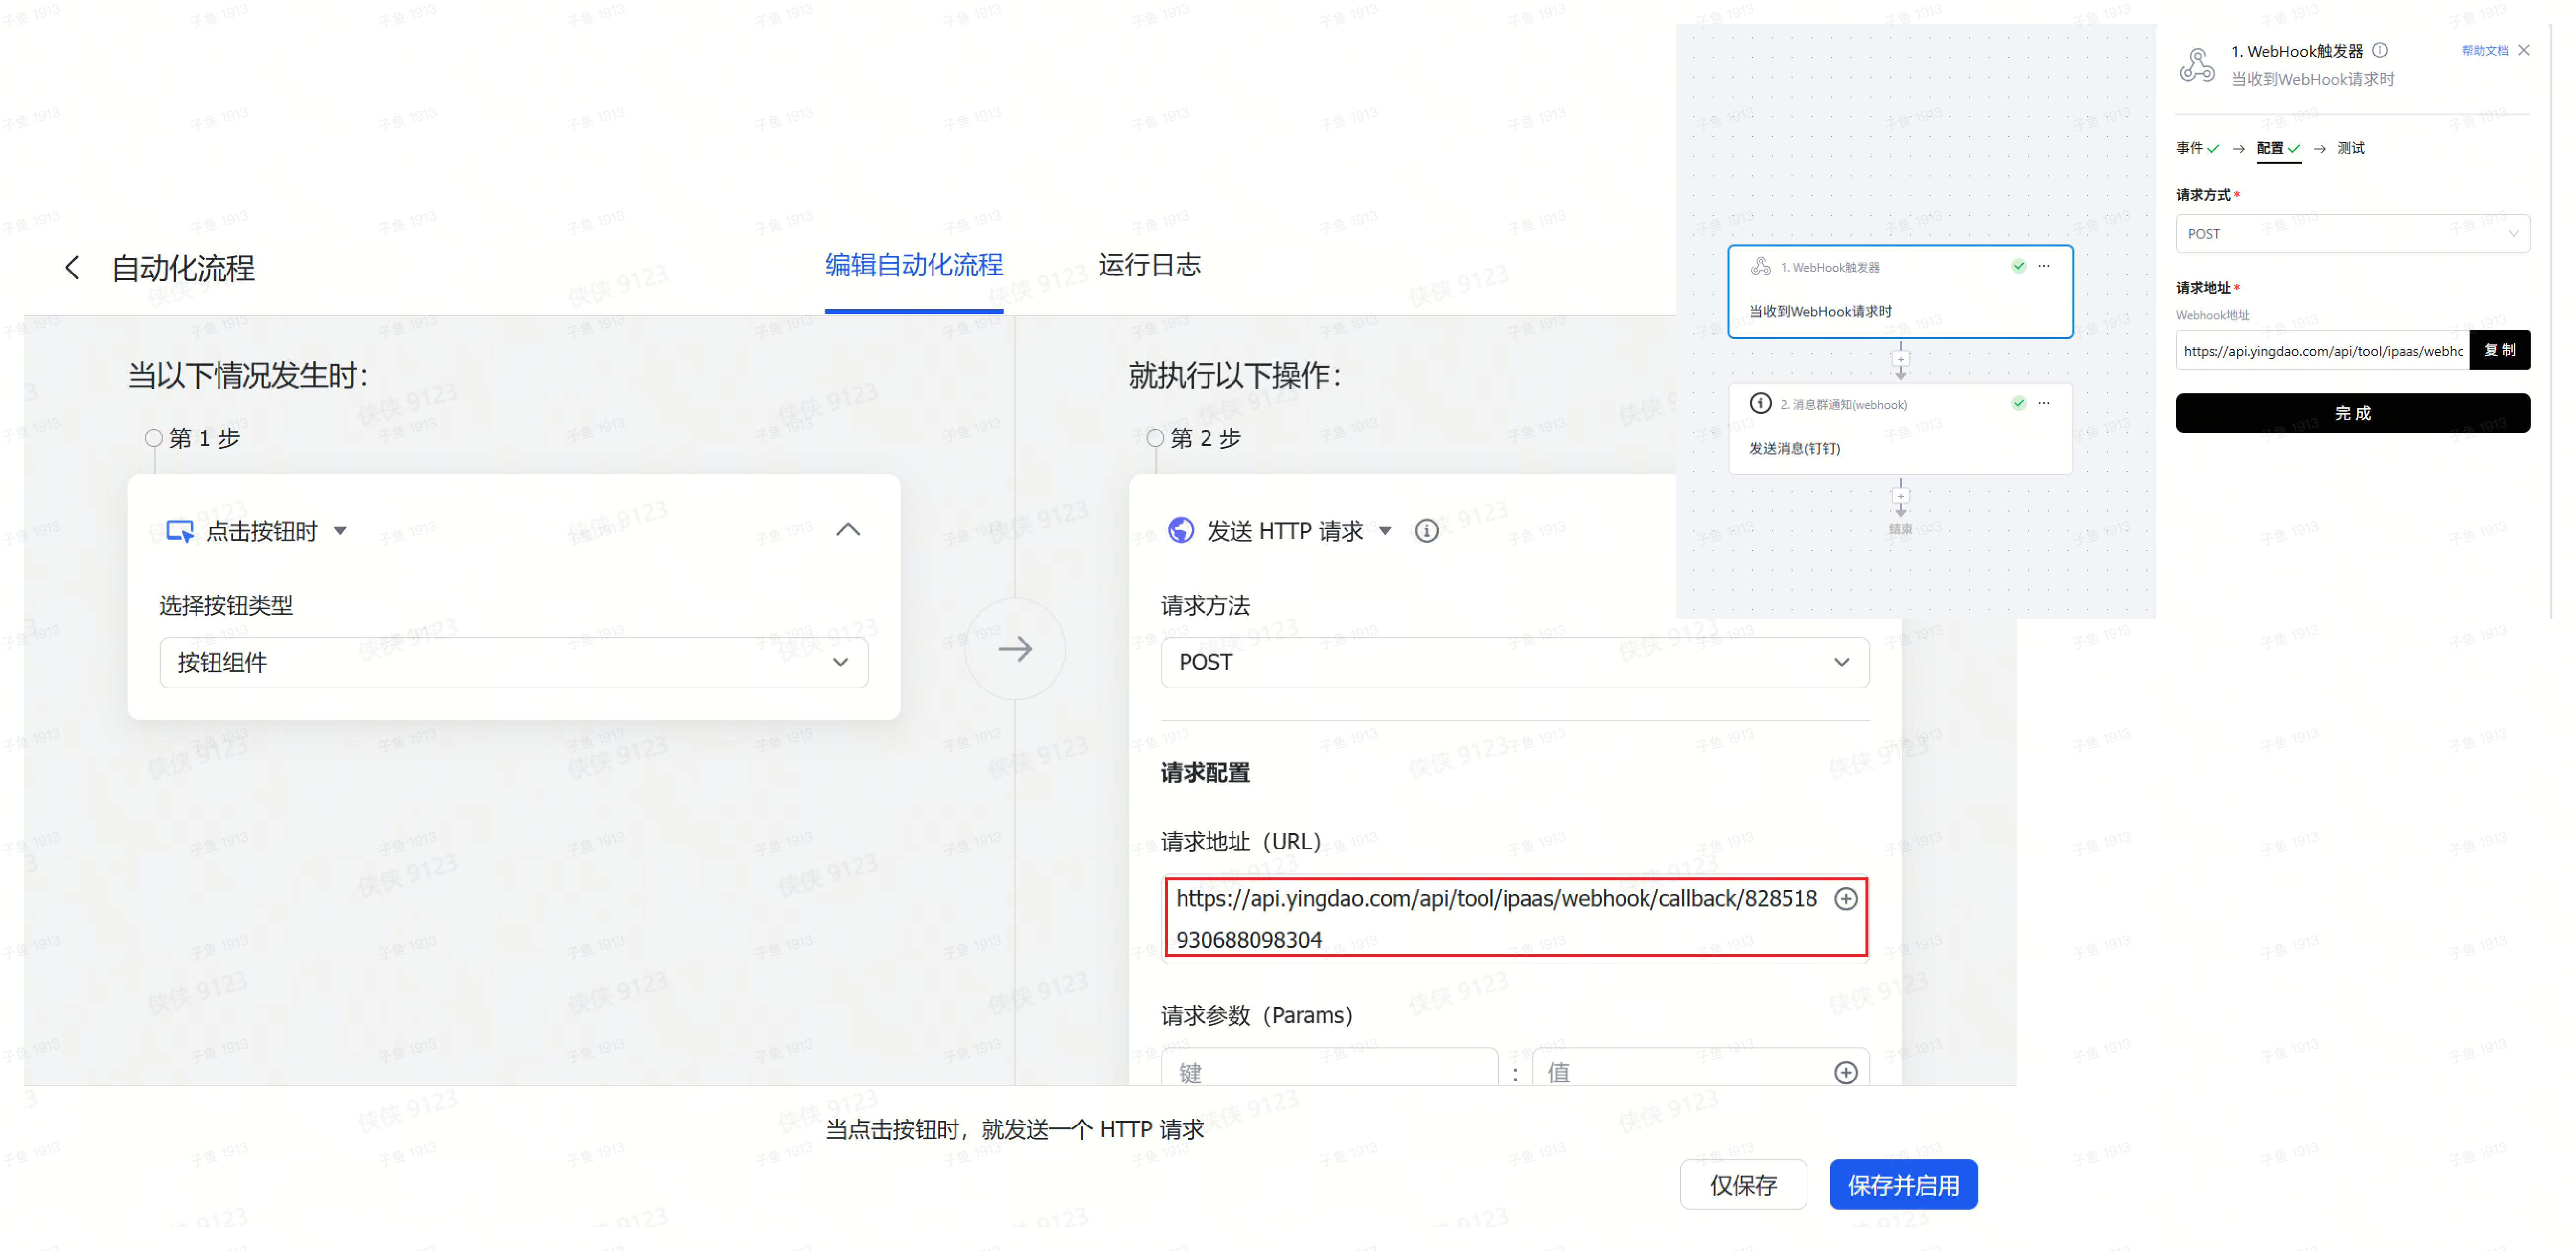
Task: Select the 第 1 步 step radio
Action: [154, 438]
